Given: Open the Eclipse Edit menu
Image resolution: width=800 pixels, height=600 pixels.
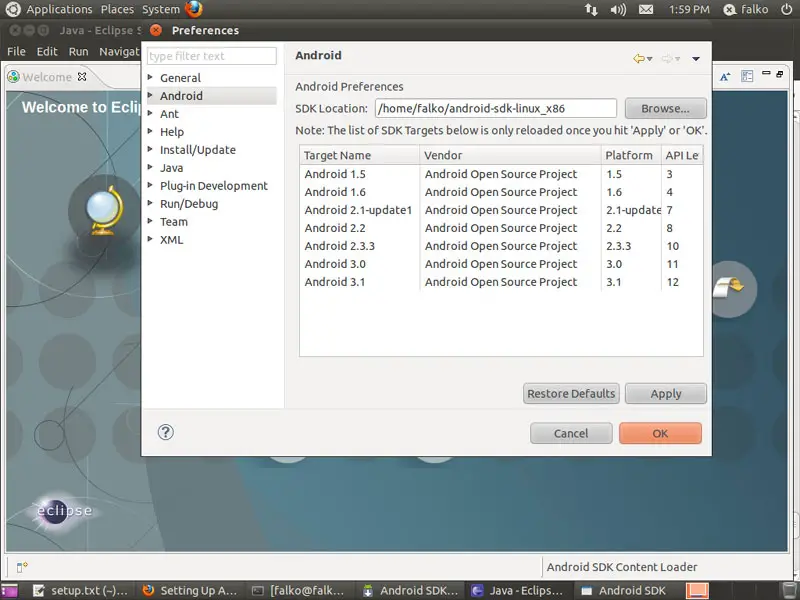Looking at the screenshot, I should (47, 52).
